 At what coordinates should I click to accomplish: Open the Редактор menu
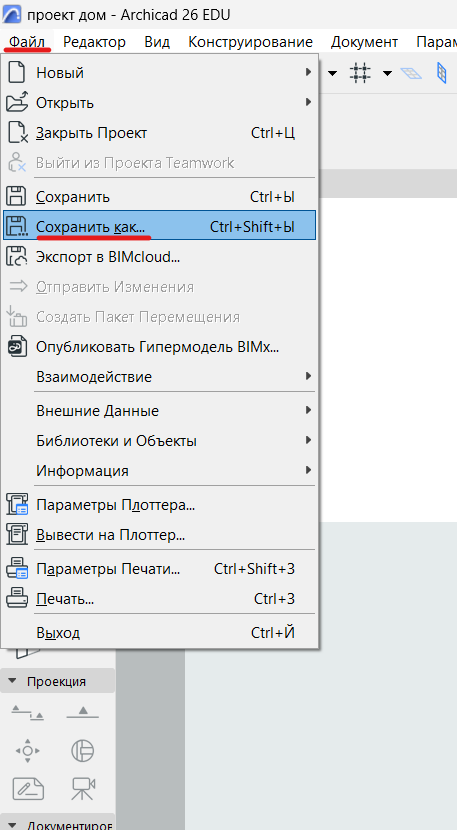pyautogui.click(x=94, y=42)
